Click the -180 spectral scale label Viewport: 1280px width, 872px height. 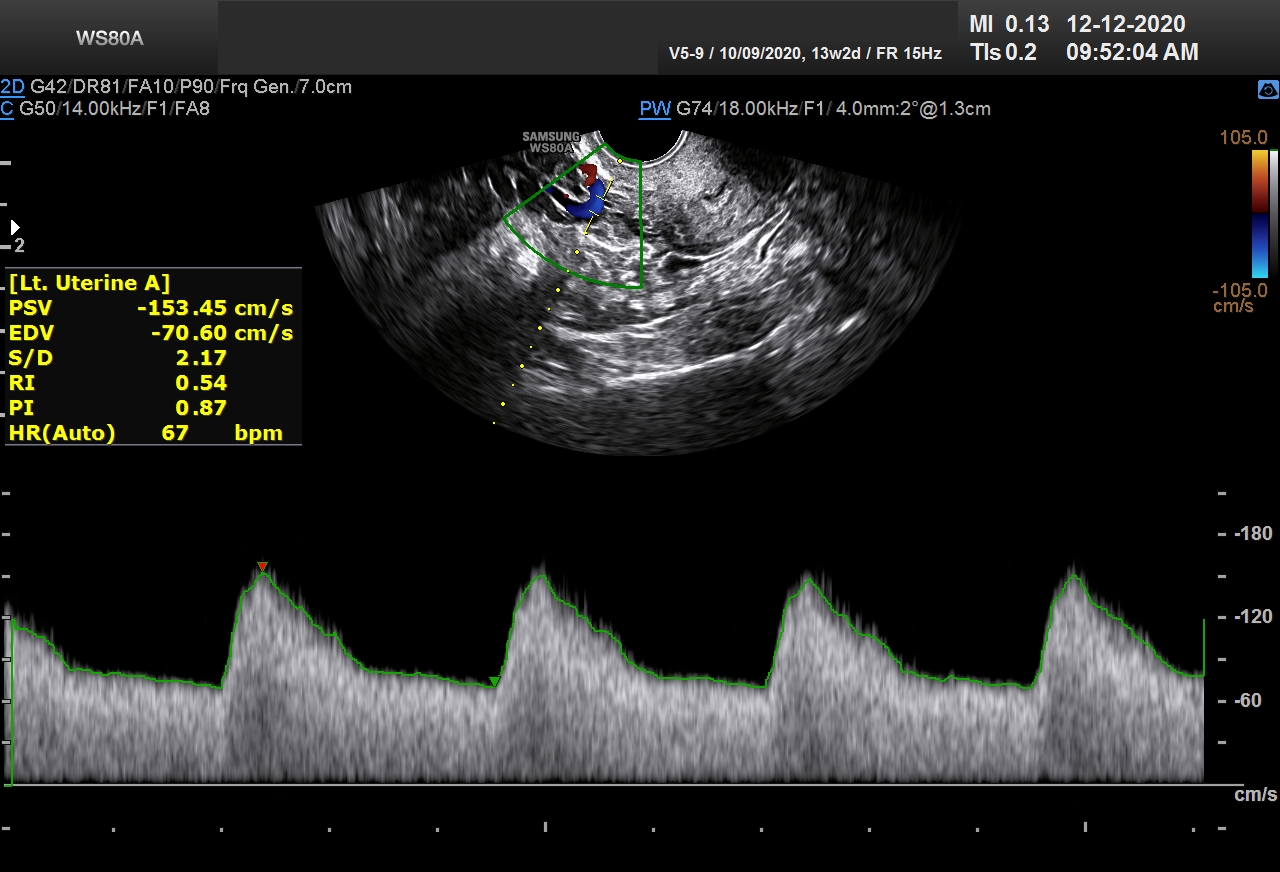click(x=1253, y=534)
